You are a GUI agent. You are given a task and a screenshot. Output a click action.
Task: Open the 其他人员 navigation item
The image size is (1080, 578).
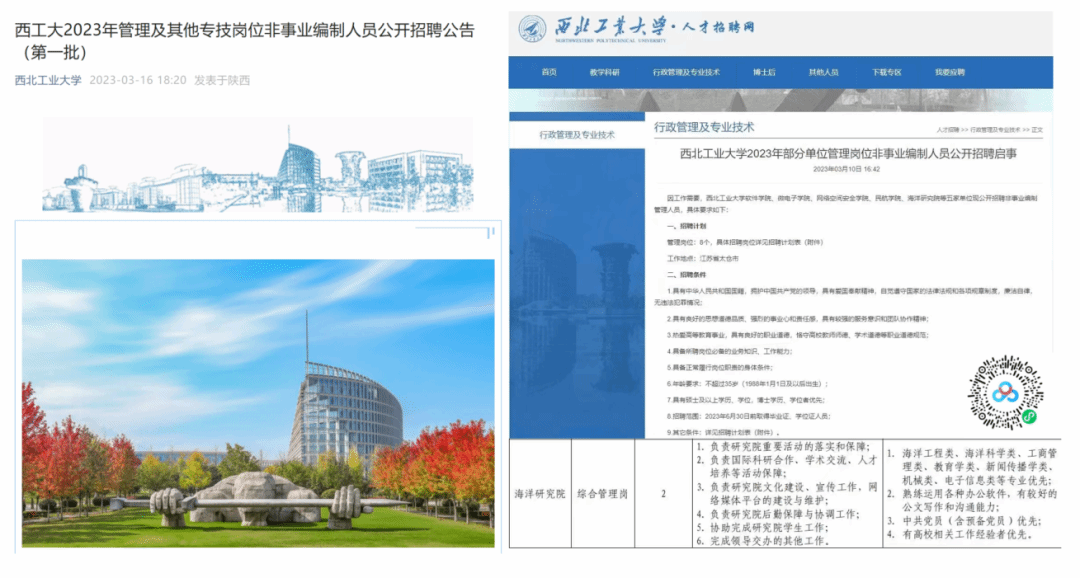pyautogui.click(x=823, y=72)
